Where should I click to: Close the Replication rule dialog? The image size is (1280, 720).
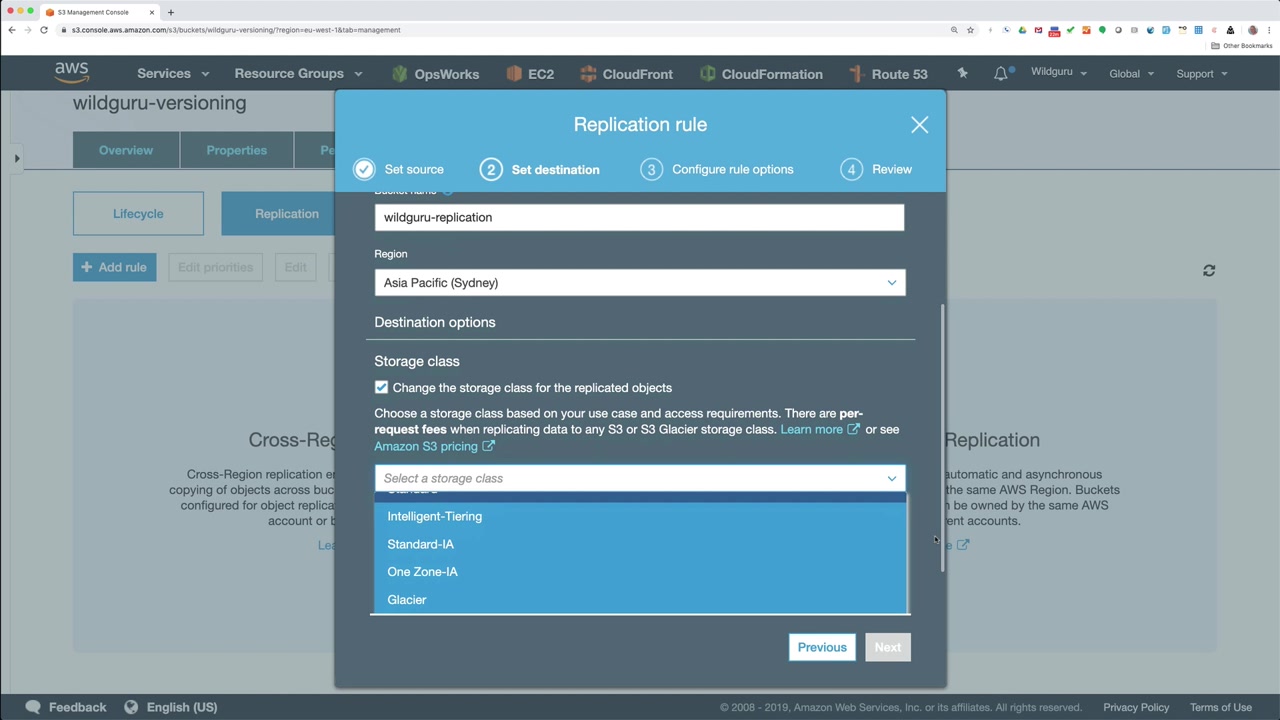(x=919, y=125)
